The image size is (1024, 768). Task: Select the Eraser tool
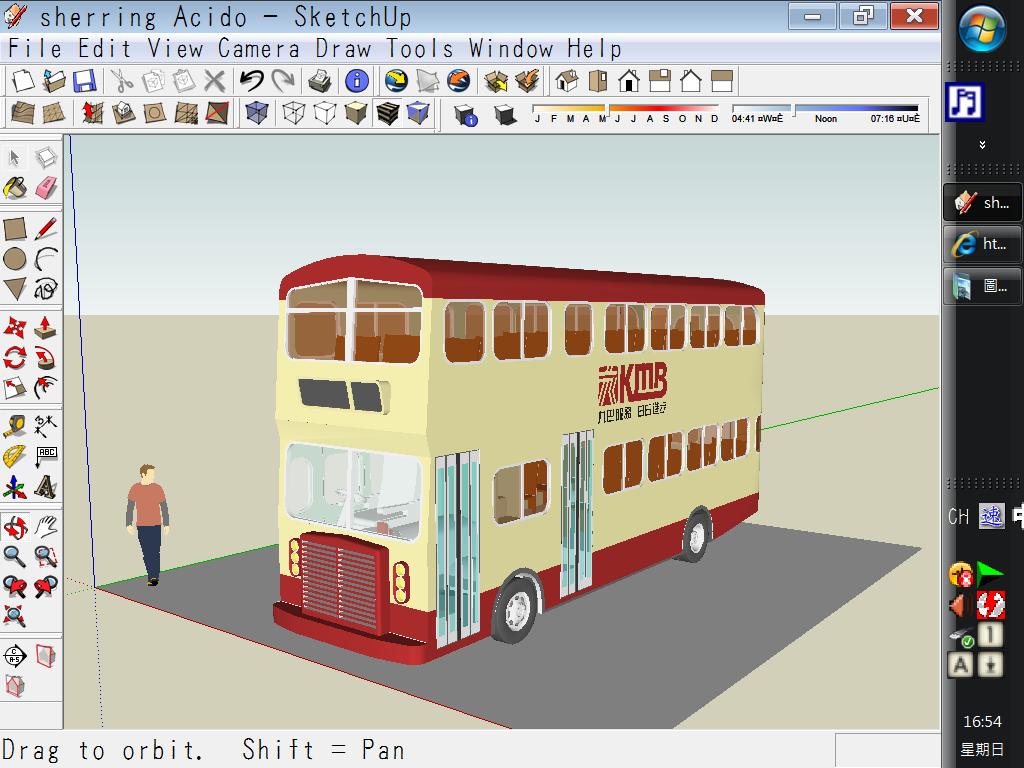[46, 188]
